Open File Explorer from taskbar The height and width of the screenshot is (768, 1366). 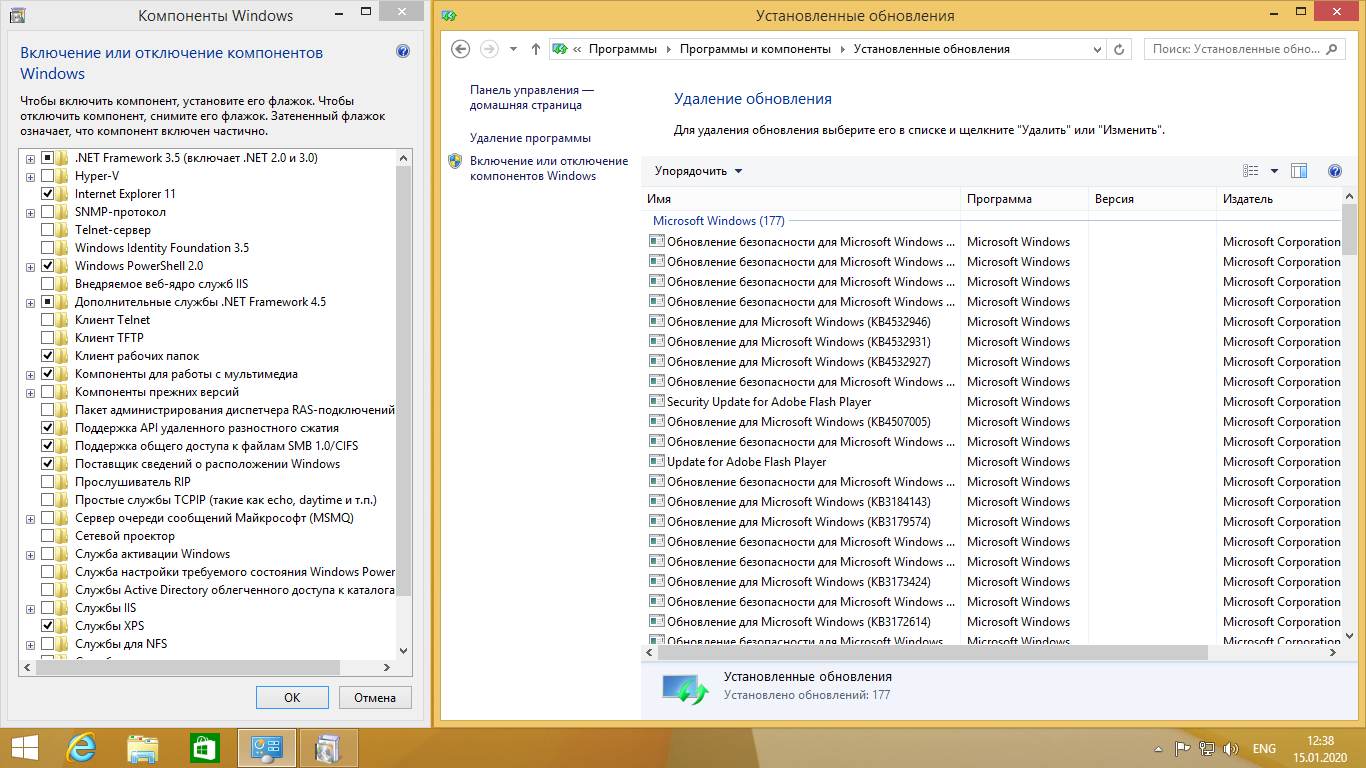(x=142, y=748)
